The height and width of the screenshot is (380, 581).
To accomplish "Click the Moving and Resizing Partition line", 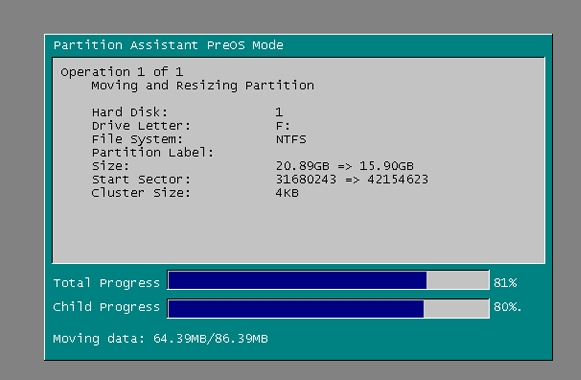I will [203, 86].
